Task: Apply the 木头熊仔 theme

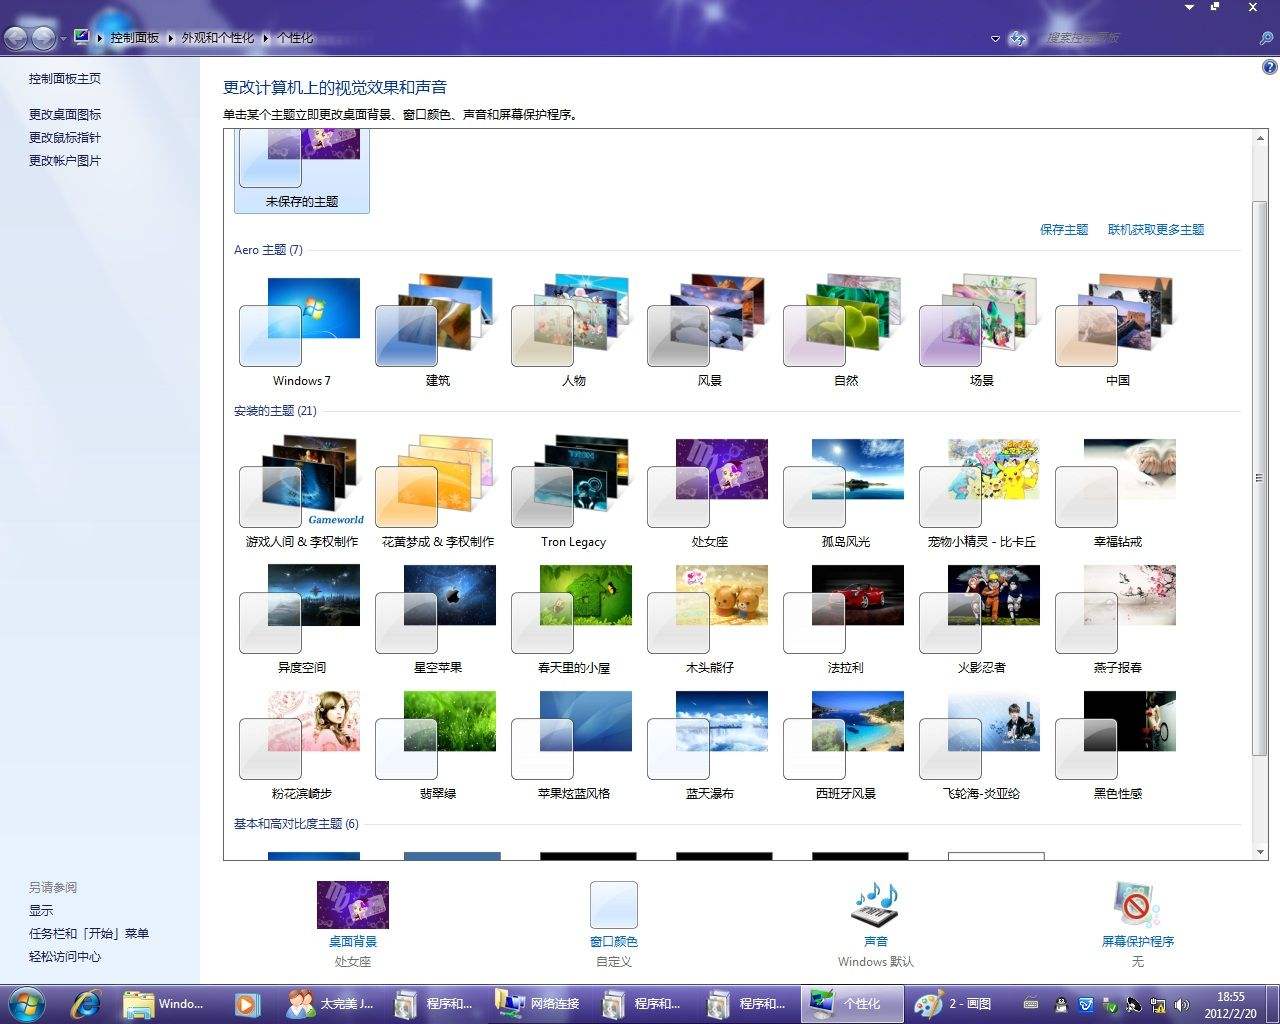Action: click(x=709, y=618)
